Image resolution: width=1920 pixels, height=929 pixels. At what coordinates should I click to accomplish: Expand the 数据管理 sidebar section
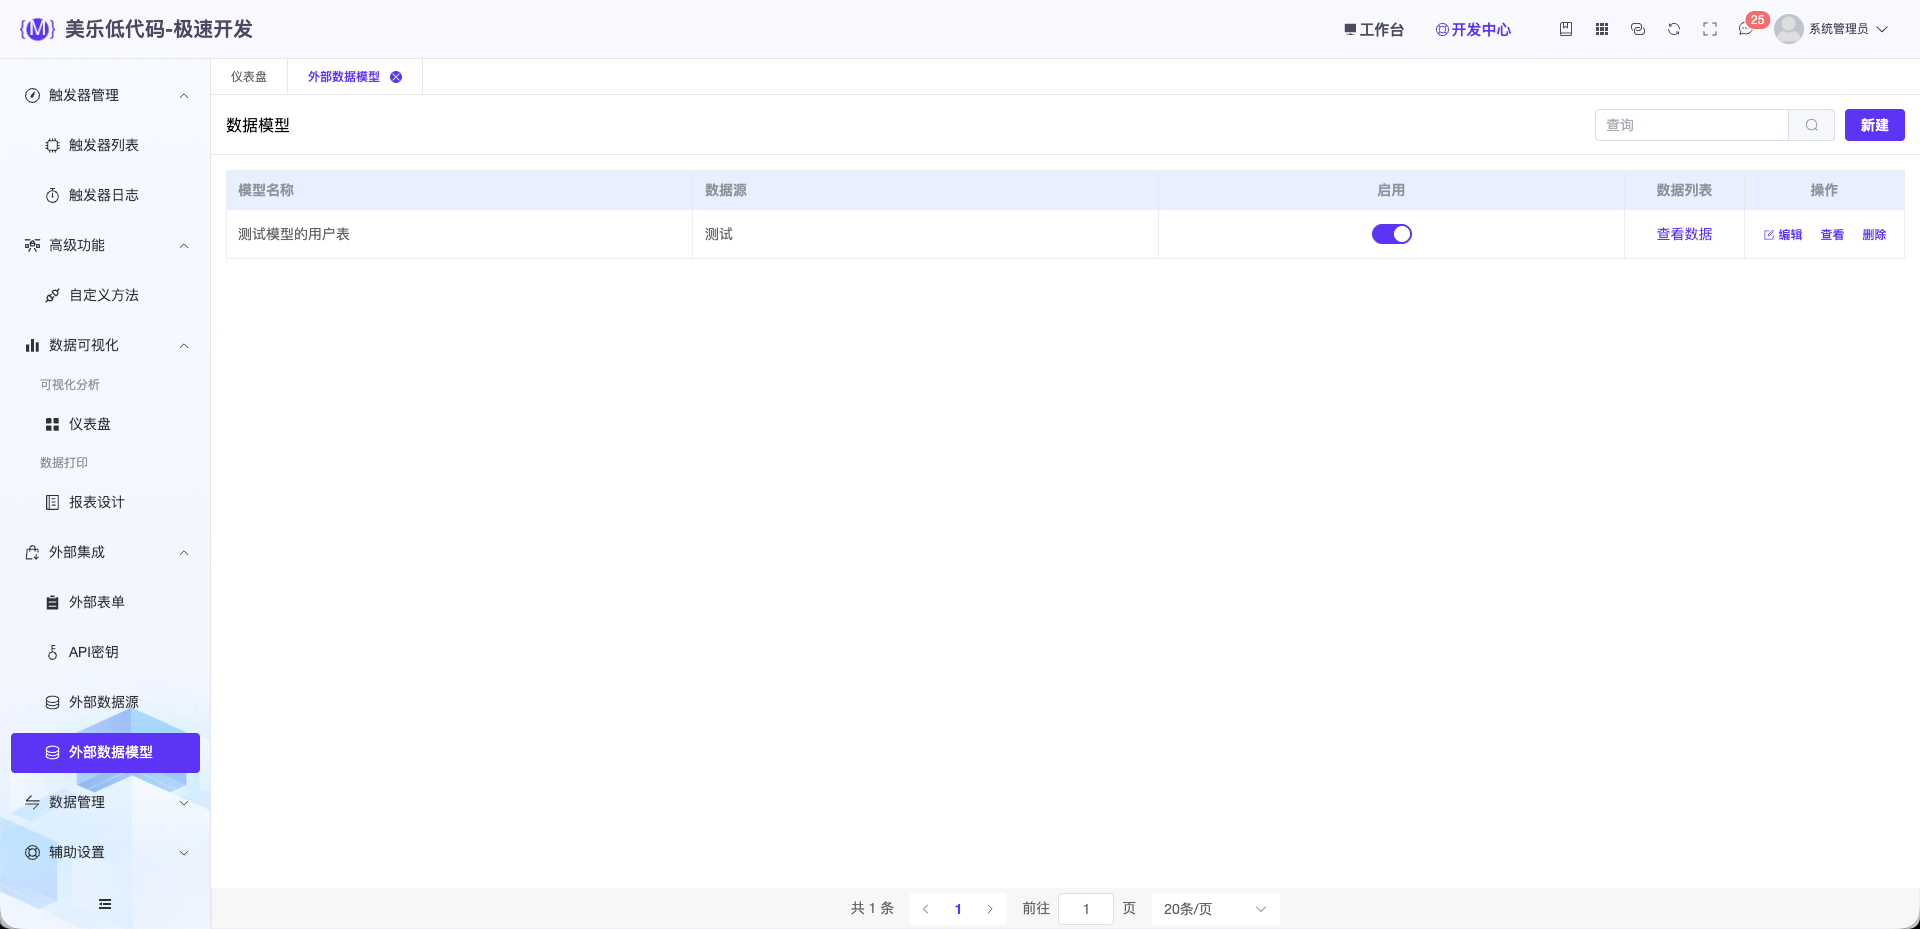pos(105,802)
